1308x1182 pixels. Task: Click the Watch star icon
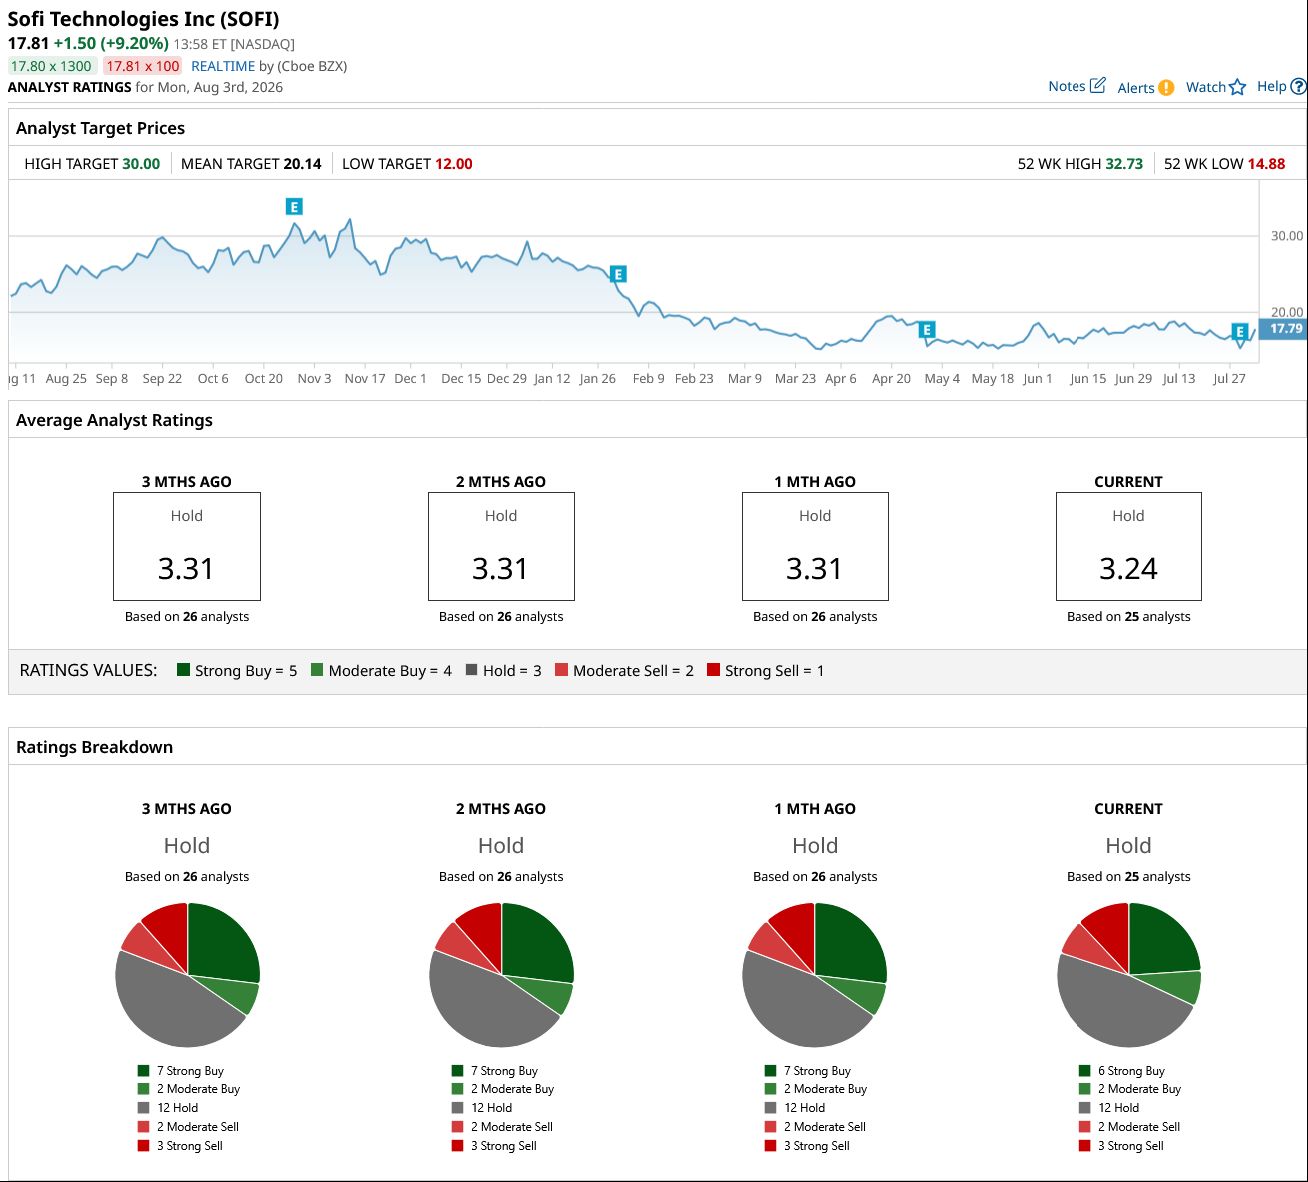[1238, 87]
